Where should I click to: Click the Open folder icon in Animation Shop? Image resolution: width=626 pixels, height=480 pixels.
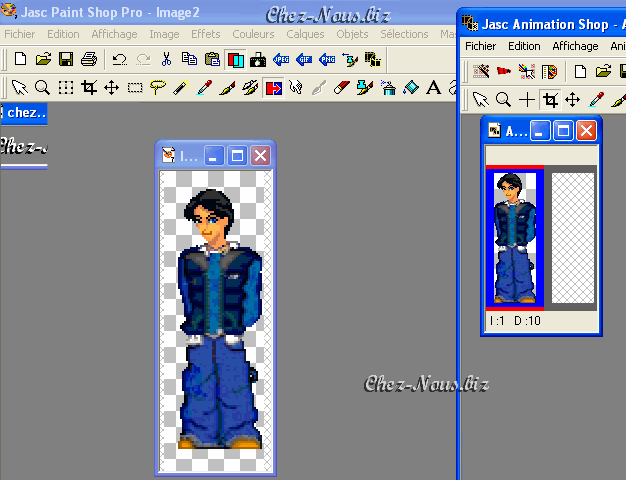[x=603, y=72]
